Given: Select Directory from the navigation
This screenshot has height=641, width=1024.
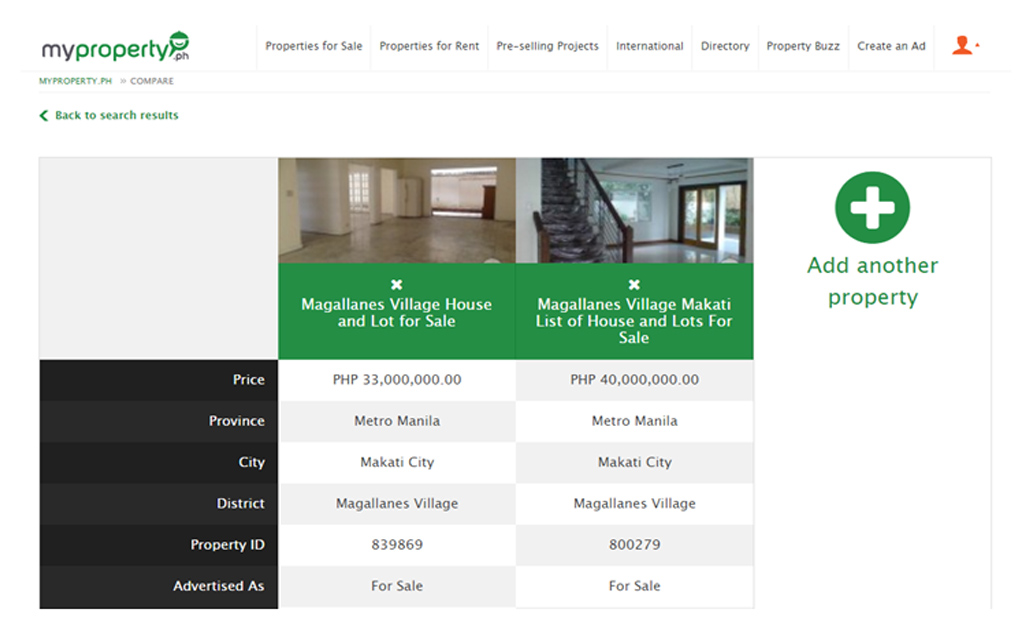Looking at the screenshot, I should (x=724, y=45).
